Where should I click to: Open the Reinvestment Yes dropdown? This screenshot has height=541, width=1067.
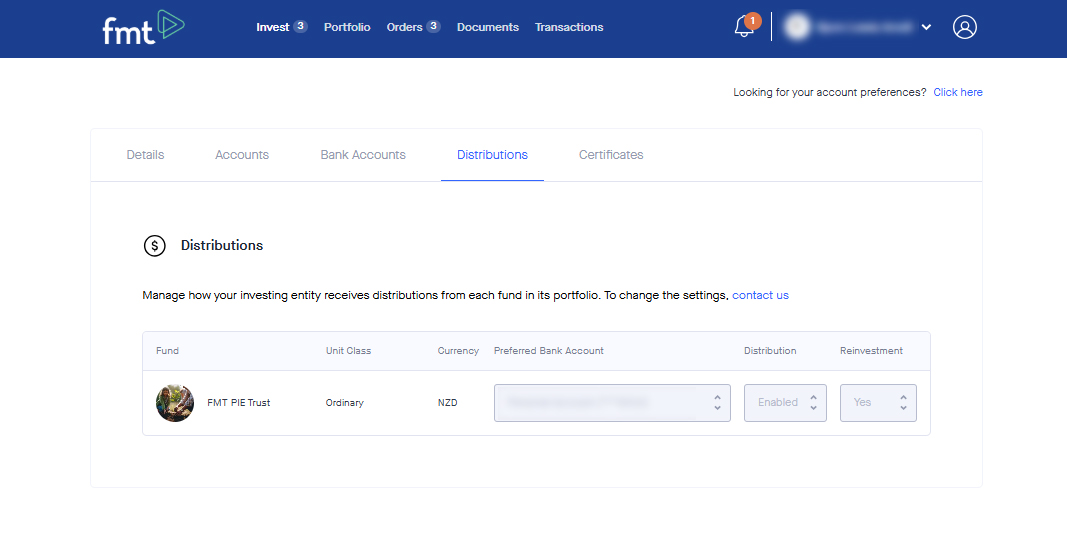point(878,403)
